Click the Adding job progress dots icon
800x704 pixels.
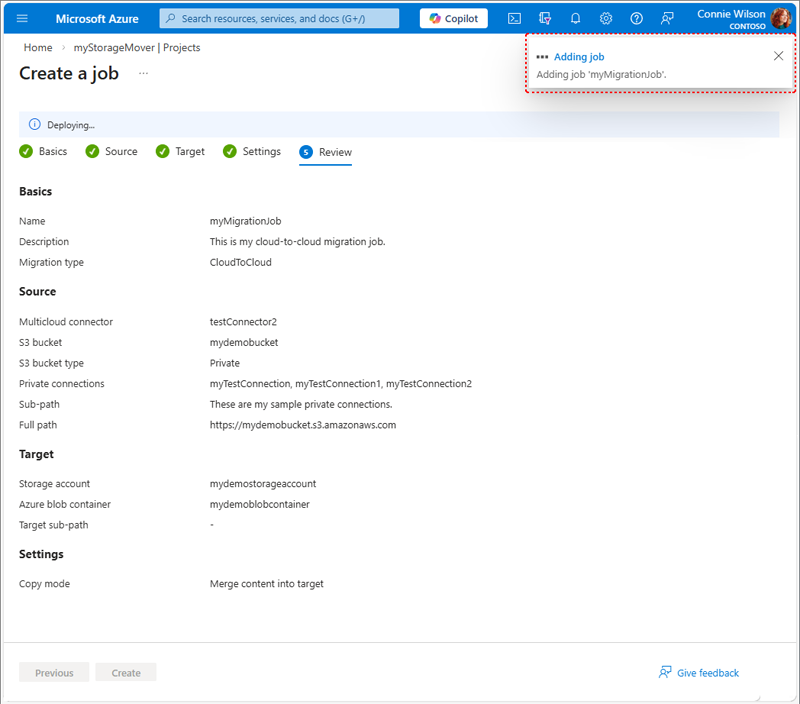[542, 57]
